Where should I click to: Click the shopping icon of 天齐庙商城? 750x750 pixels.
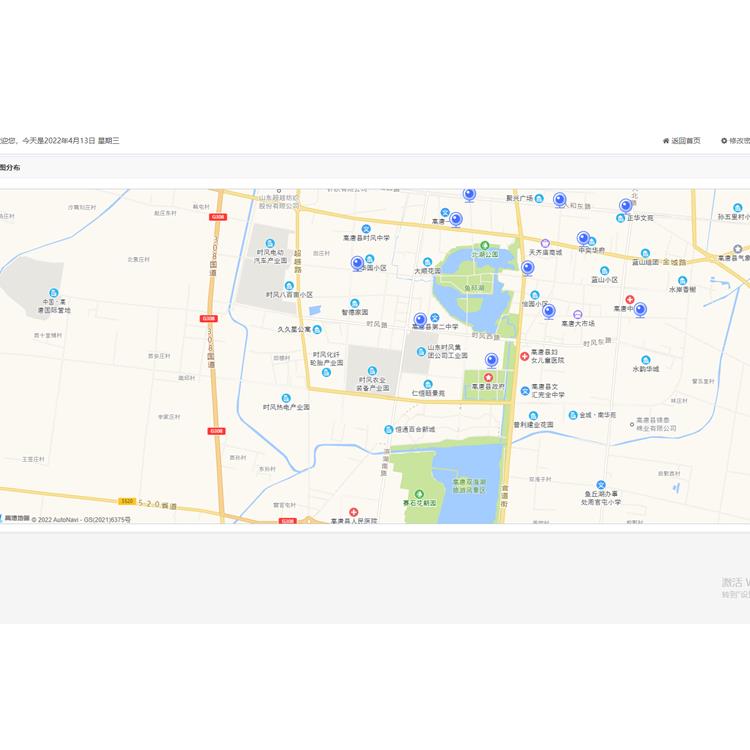(x=545, y=243)
